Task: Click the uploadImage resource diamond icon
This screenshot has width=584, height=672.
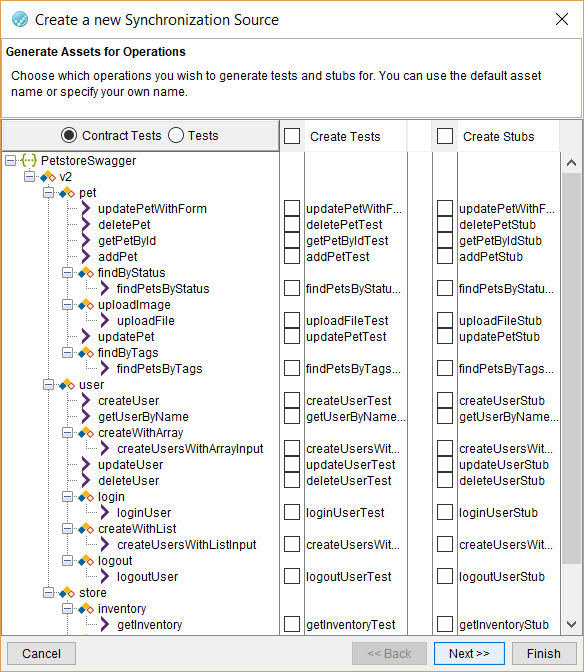Action: coord(86,305)
